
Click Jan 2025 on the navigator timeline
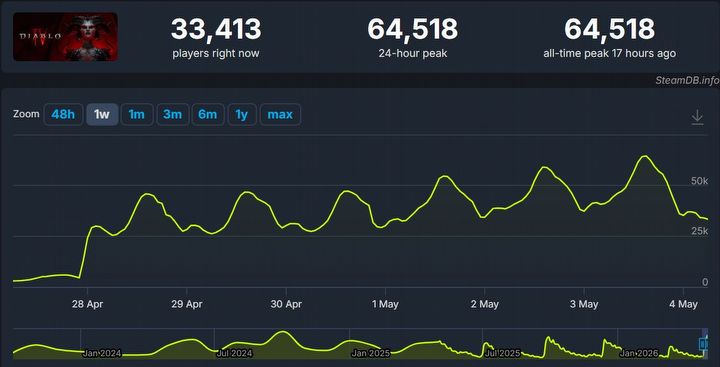pyautogui.click(x=370, y=353)
